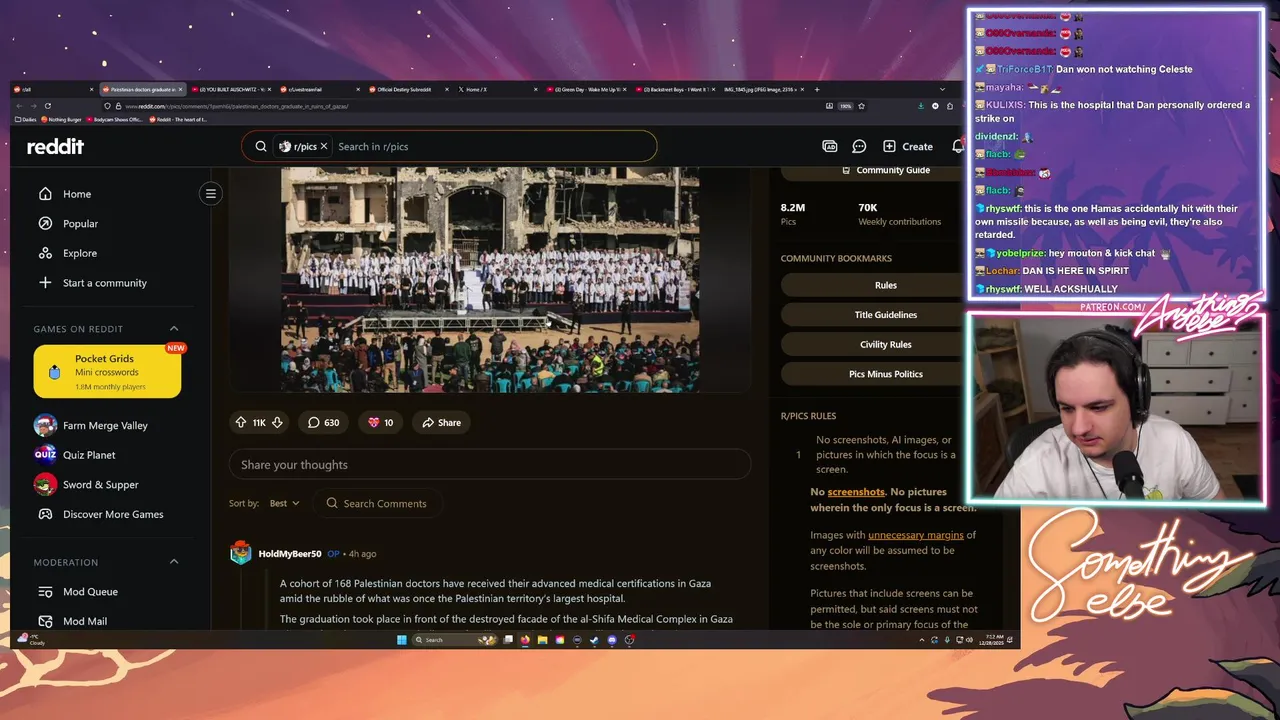1280x720 pixels.
Task: Collapse the sidebar navigation button
Action: click(210, 193)
